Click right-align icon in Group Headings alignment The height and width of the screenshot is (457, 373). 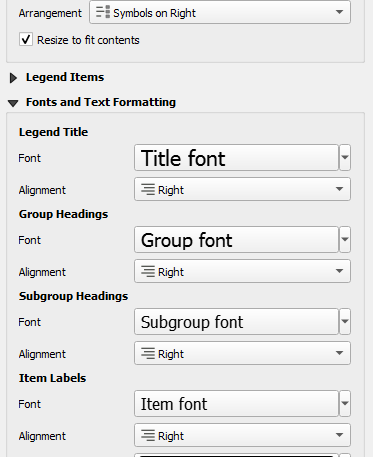148,271
